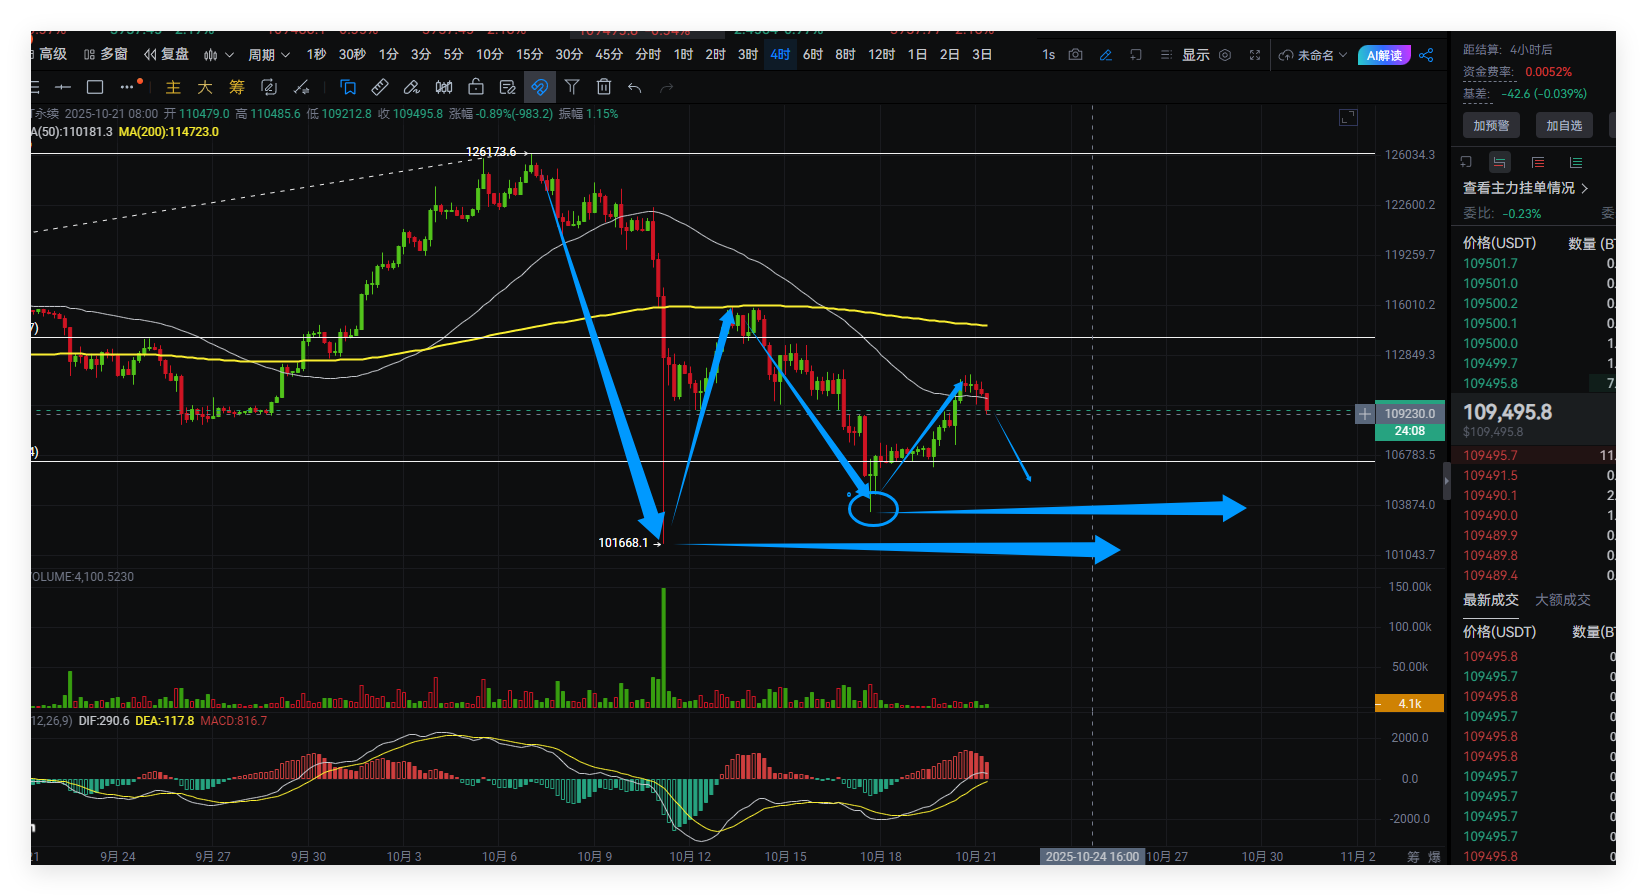Toggle the 主 indicator button
The image size is (1647, 896).
coord(173,87)
